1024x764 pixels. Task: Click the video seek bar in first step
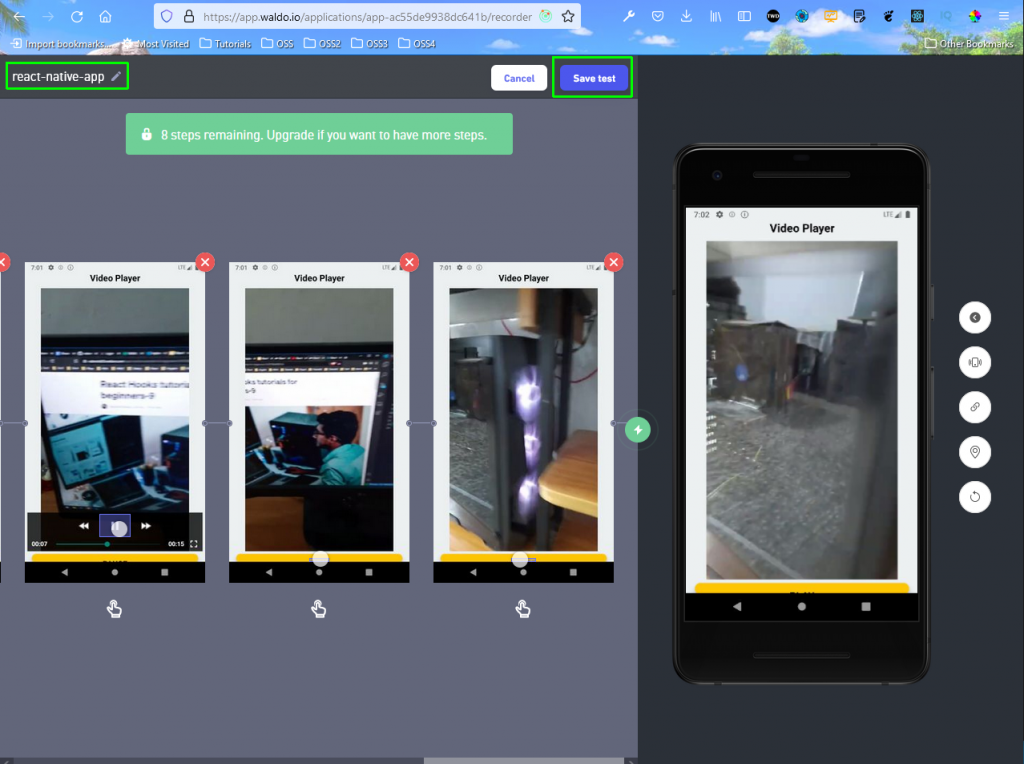point(108,543)
